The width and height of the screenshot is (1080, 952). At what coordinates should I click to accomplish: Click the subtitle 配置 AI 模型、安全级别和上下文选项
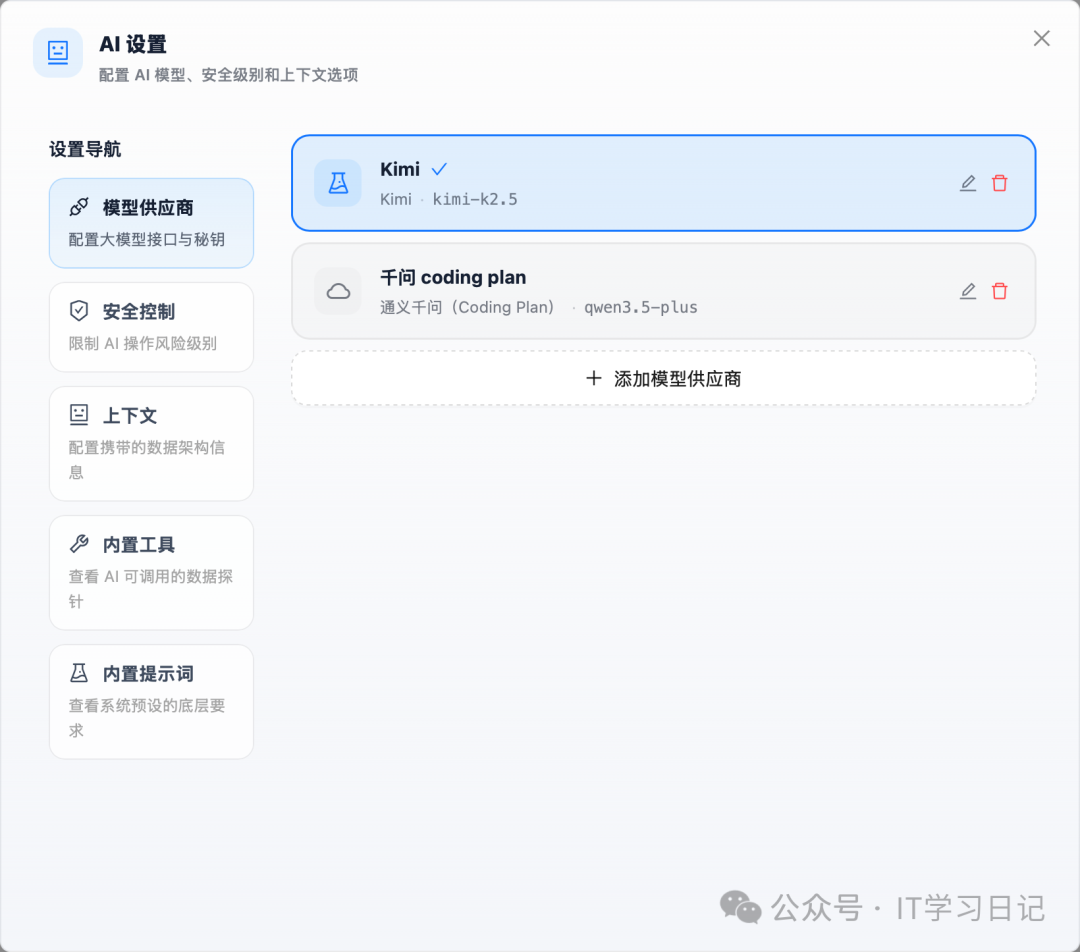(228, 75)
